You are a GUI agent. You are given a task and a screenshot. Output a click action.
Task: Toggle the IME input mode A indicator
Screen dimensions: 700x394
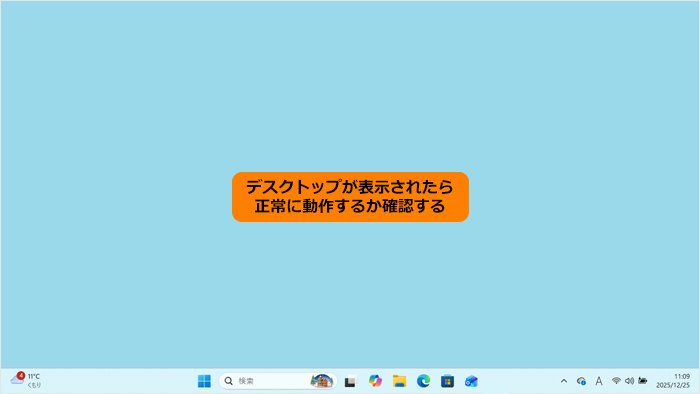click(599, 381)
